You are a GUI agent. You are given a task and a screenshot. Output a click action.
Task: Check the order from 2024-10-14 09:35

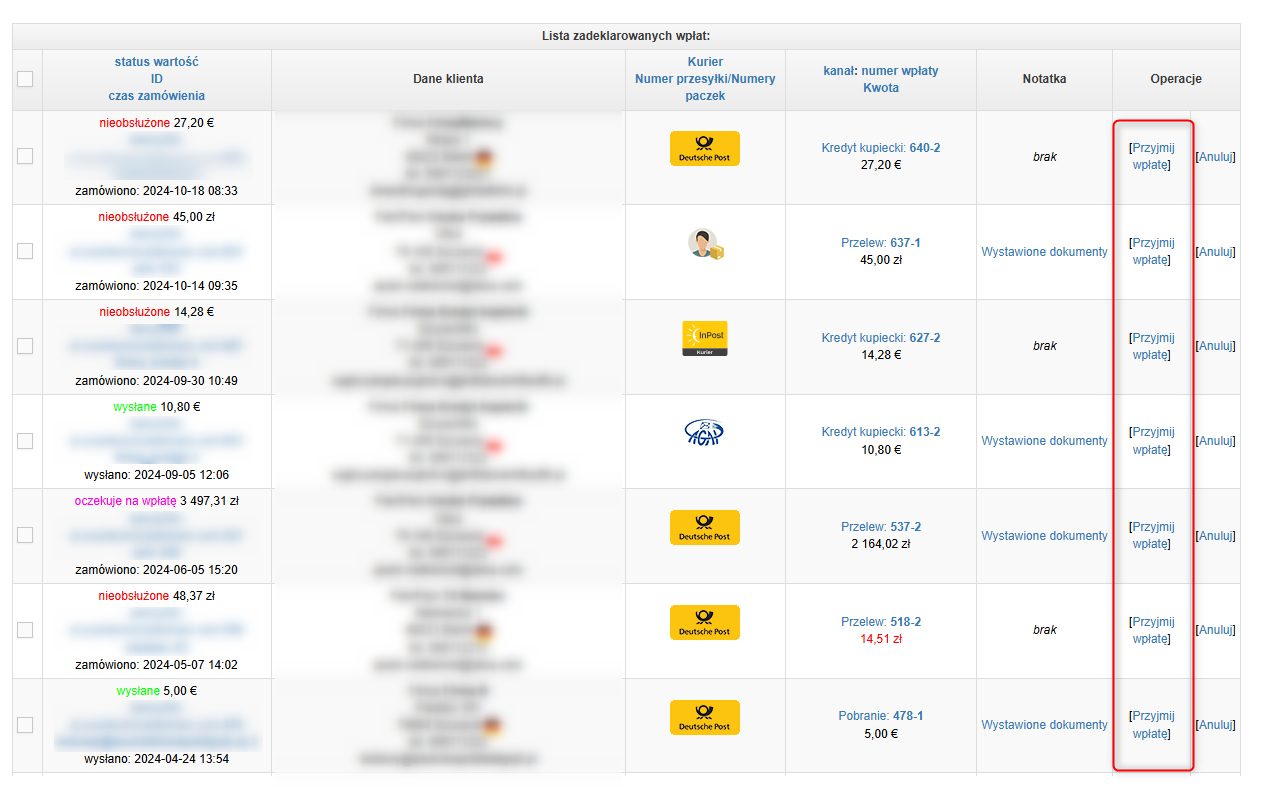[x=25, y=251]
